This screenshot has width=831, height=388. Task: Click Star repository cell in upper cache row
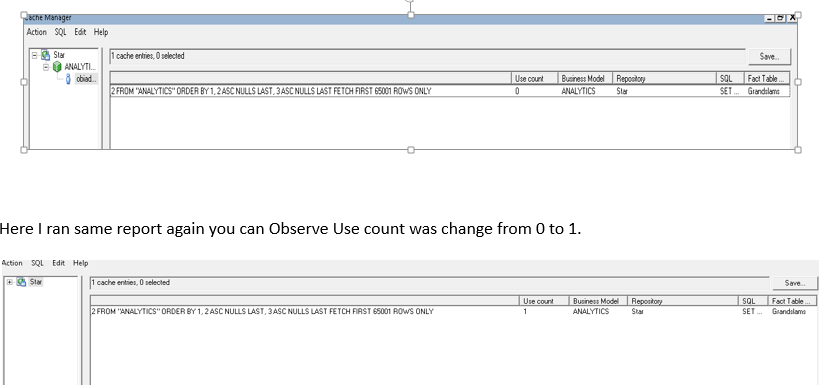coord(622,91)
